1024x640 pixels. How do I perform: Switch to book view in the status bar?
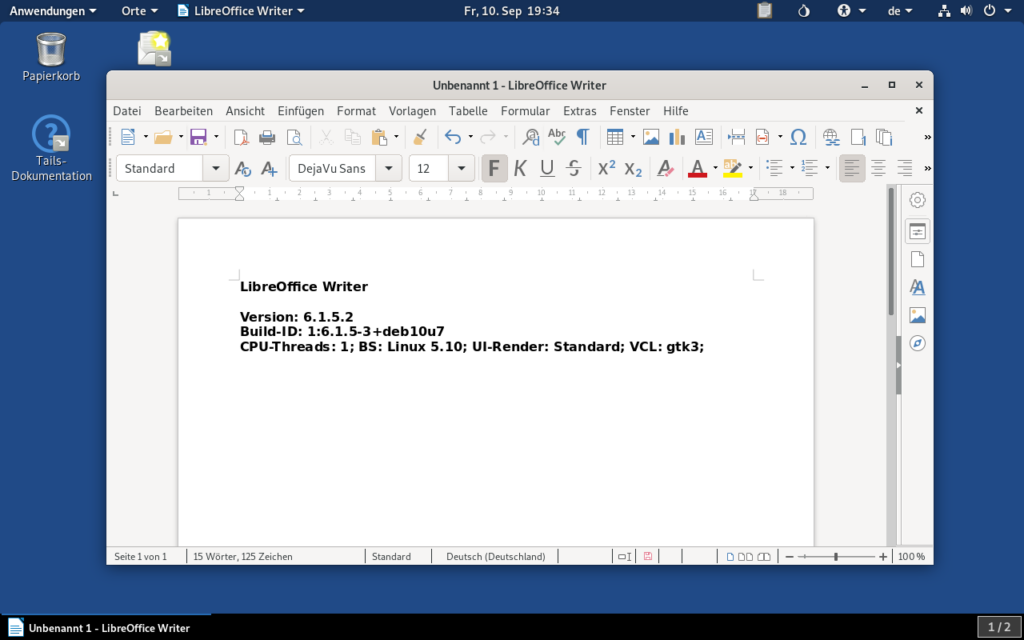(763, 556)
